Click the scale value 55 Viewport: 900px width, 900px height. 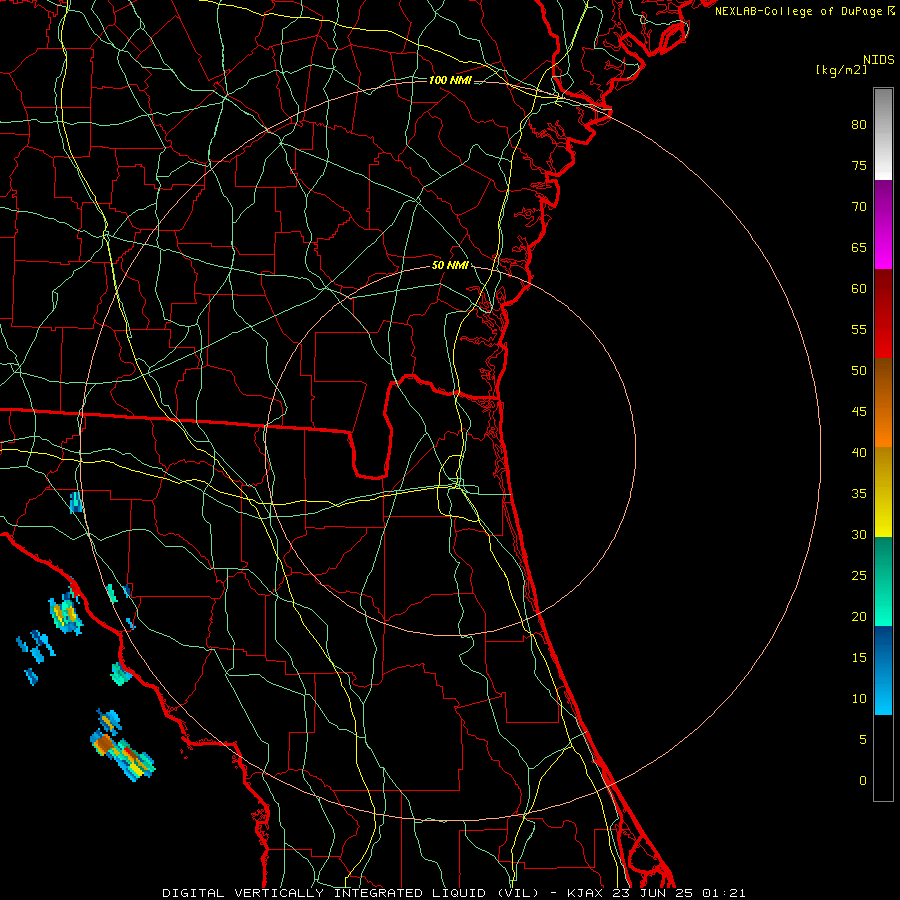click(x=859, y=330)
